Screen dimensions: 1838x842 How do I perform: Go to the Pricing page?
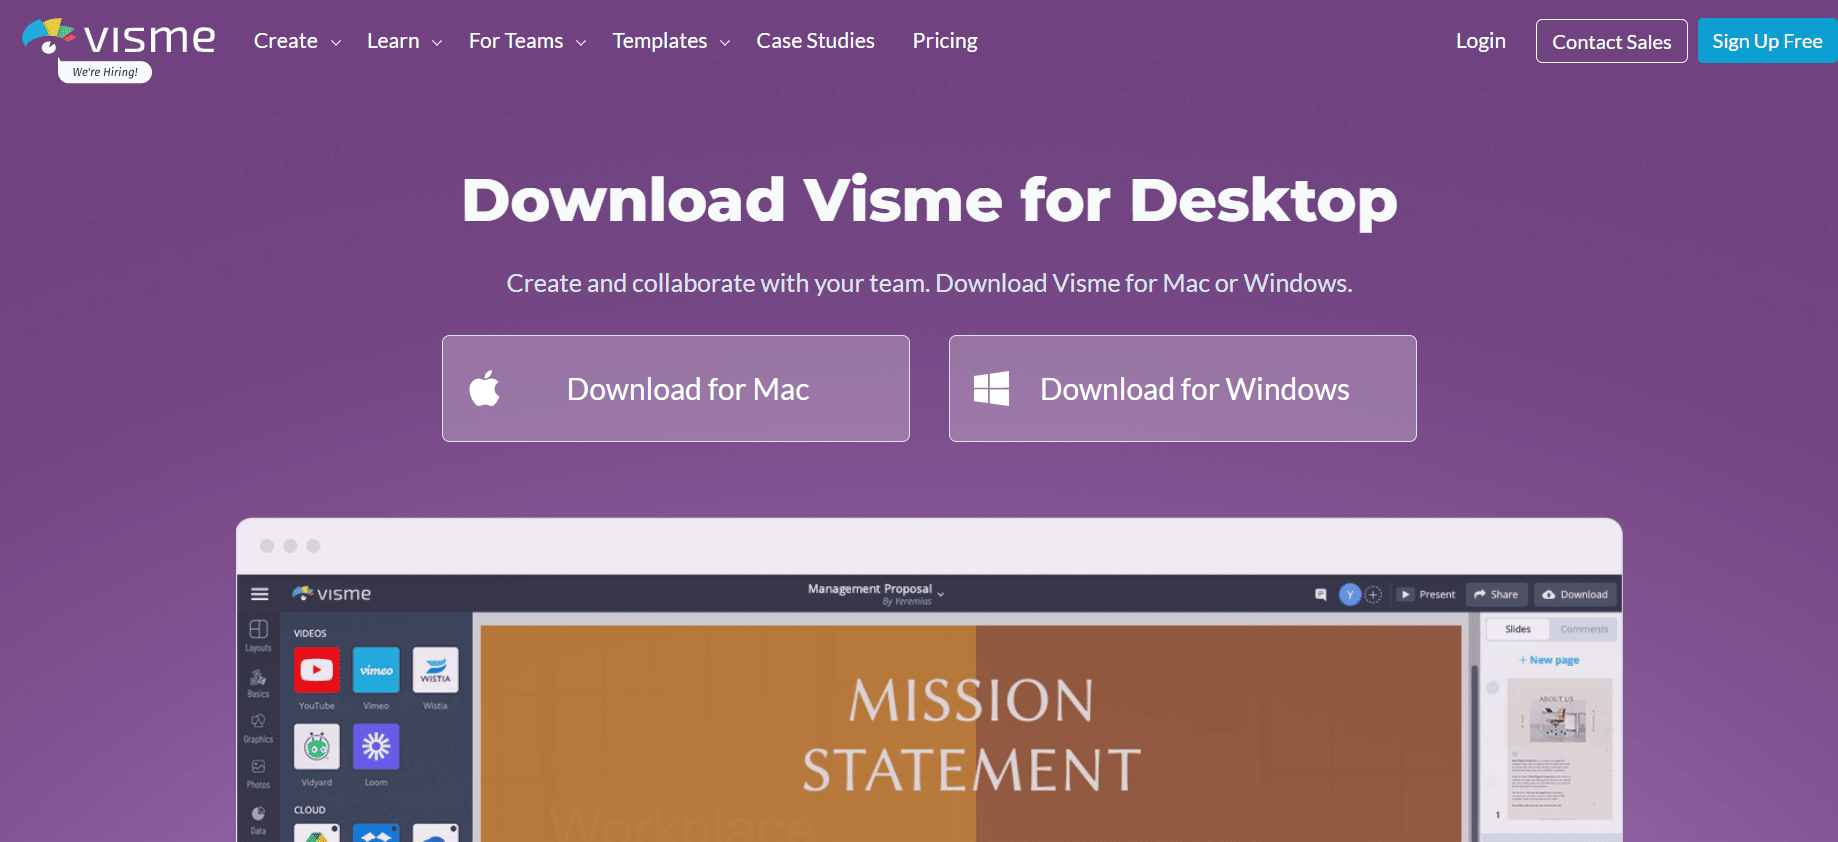(x=945, y=41)
